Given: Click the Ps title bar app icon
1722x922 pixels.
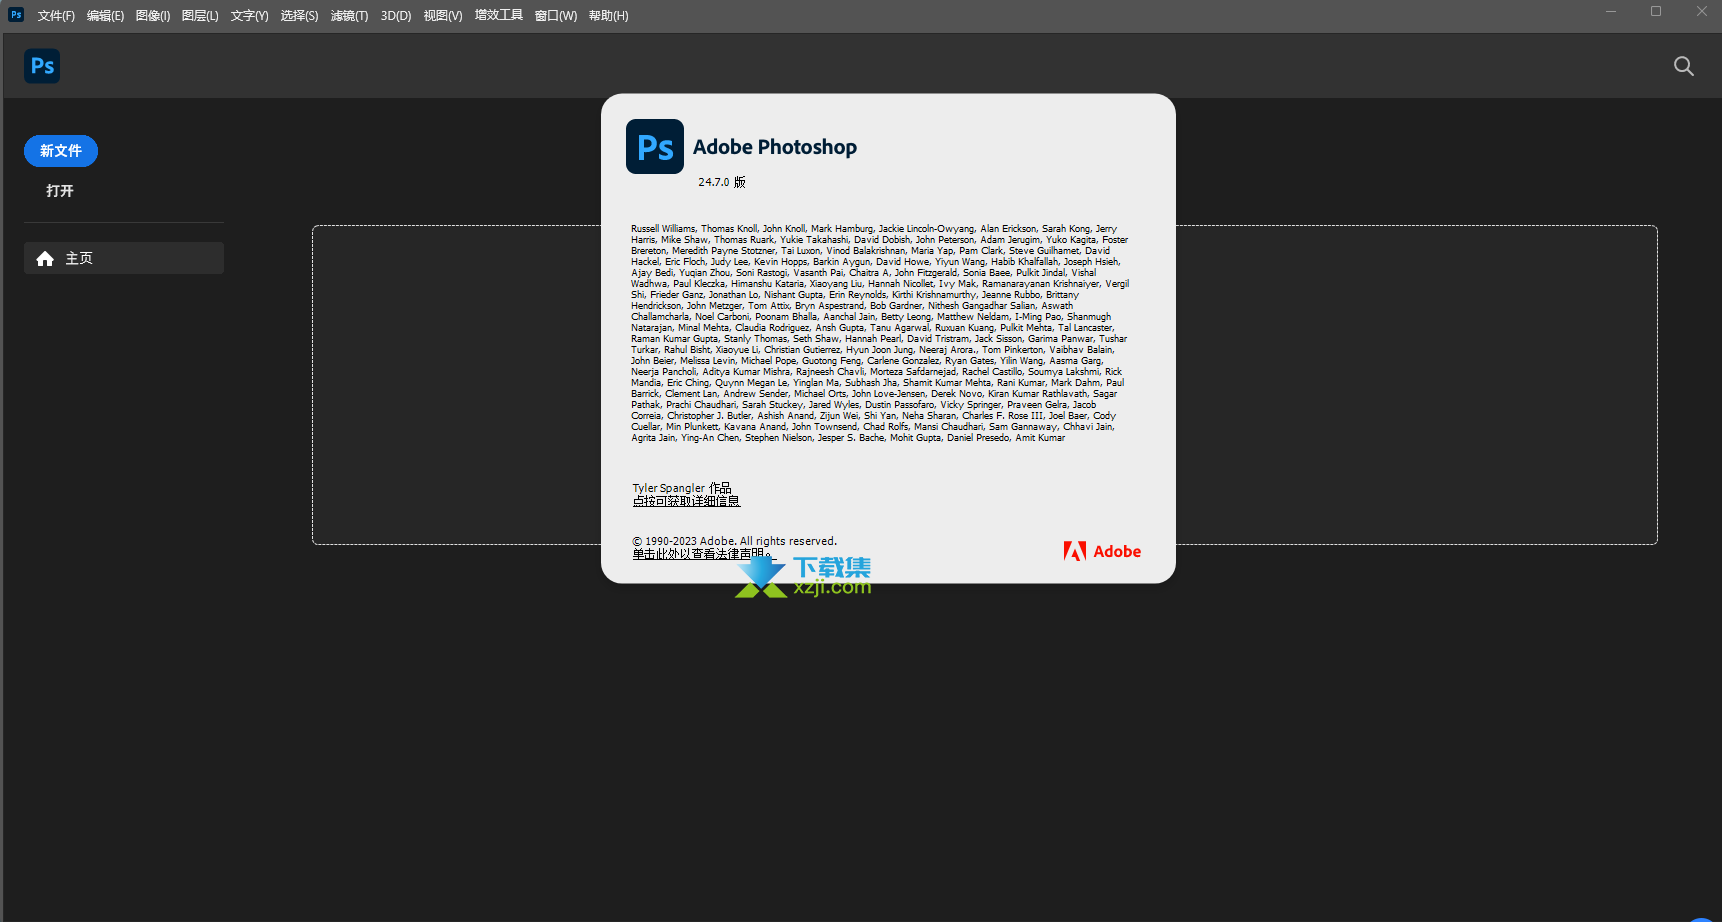Looking at the screenshot, I should [x=16, y=14].
